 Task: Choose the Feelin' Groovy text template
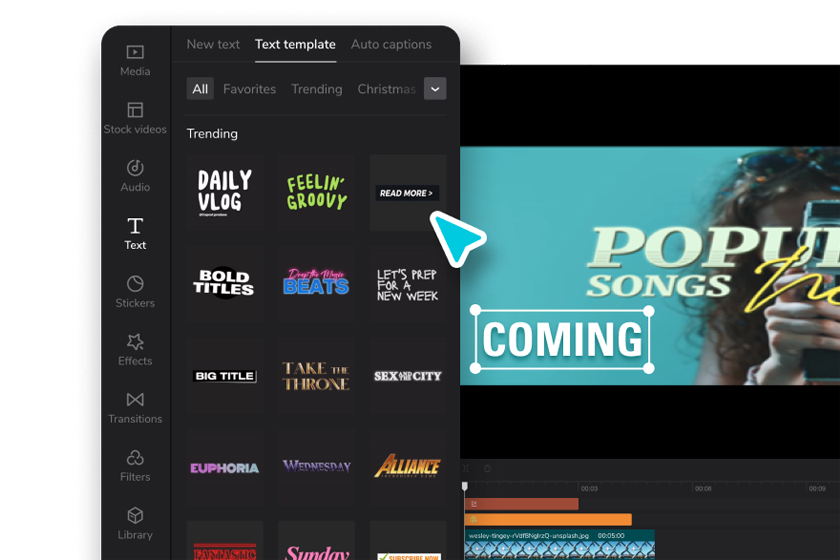click(316, 193)
